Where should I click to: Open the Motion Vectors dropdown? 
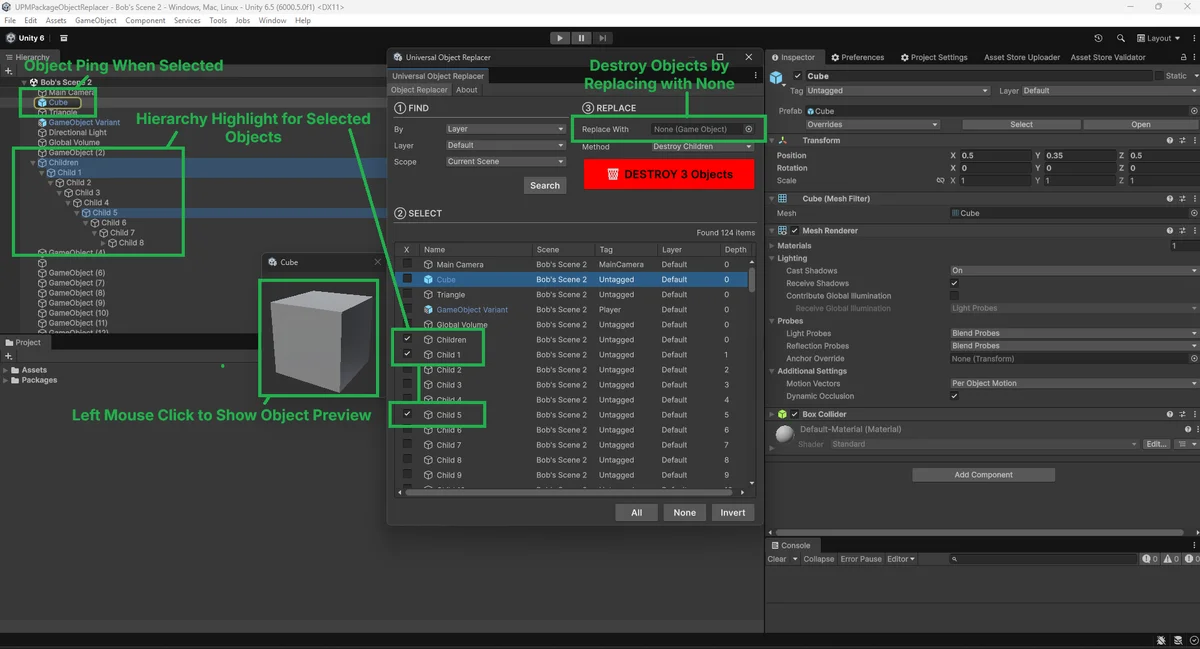coord(1074,383)
